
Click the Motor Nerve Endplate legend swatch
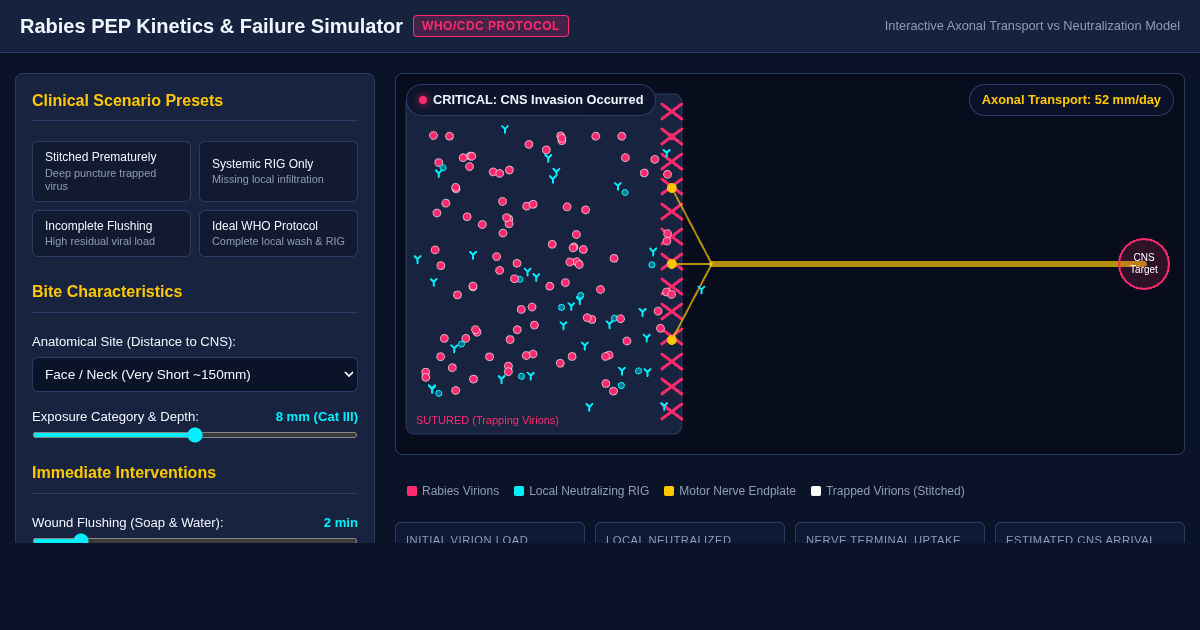point(669,491)
